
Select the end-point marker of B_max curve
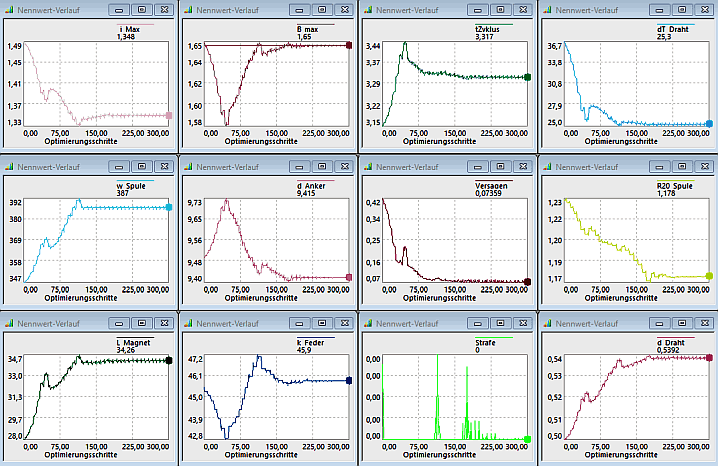point(348,45)
